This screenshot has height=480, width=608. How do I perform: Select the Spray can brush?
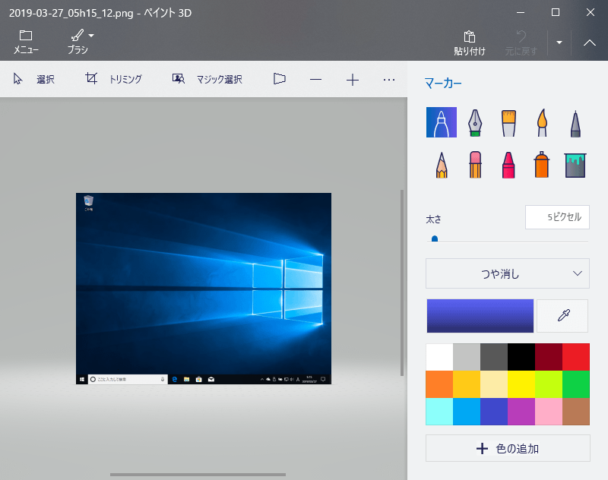click(542, 164)
